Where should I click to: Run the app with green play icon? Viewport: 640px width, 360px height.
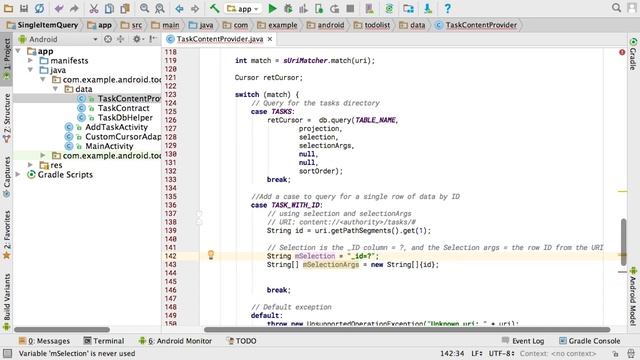tap(272, 8)
